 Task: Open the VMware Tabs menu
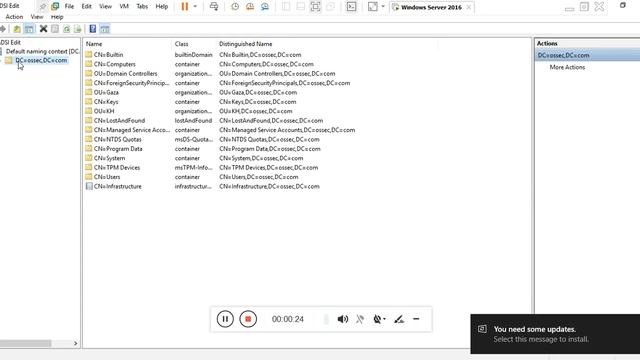[142, 7]
